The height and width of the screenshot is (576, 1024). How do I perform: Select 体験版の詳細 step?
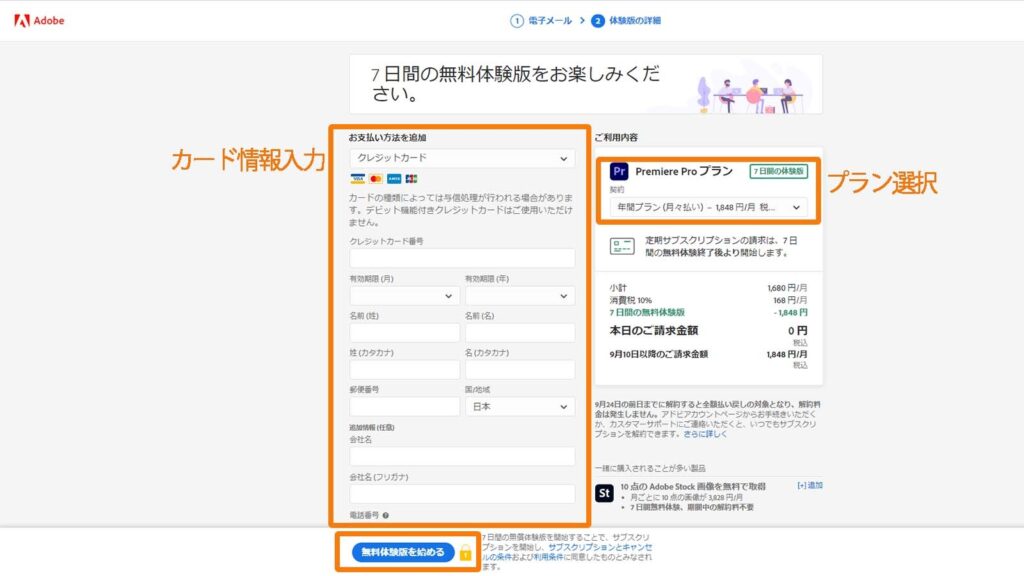coord(635,21)
